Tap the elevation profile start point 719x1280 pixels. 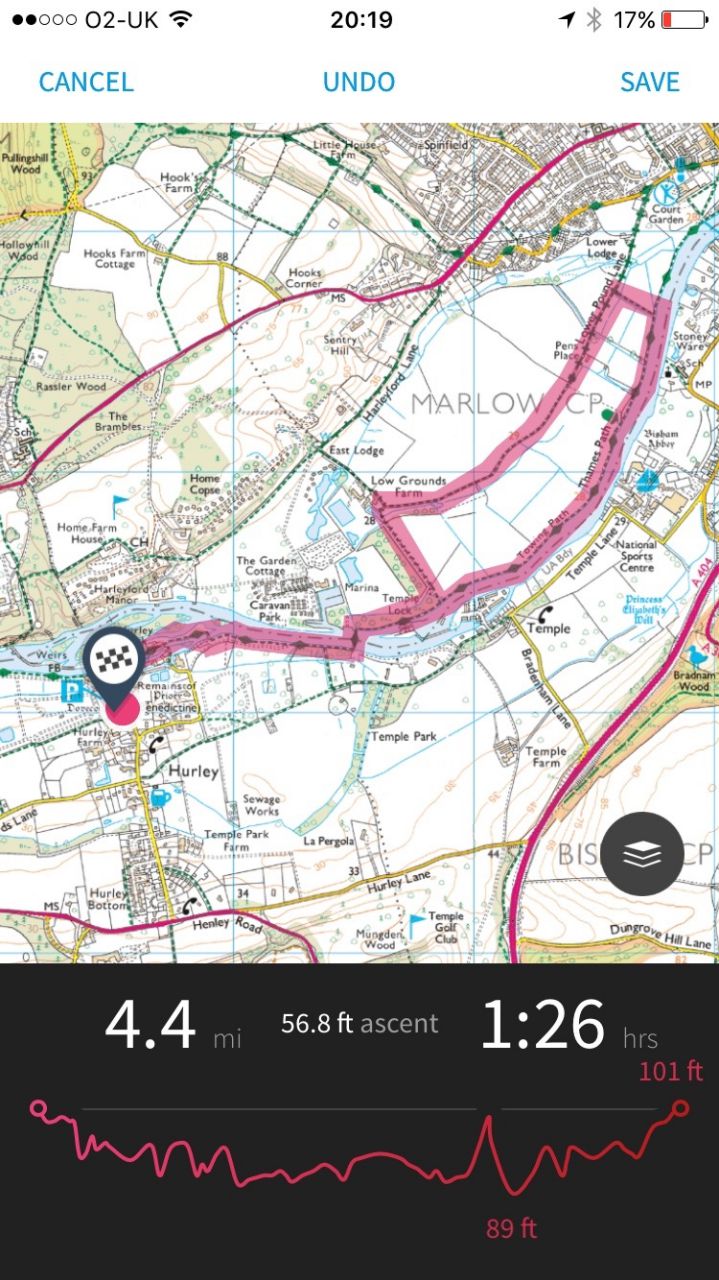pyautogui.click(x=38, y=1108)
